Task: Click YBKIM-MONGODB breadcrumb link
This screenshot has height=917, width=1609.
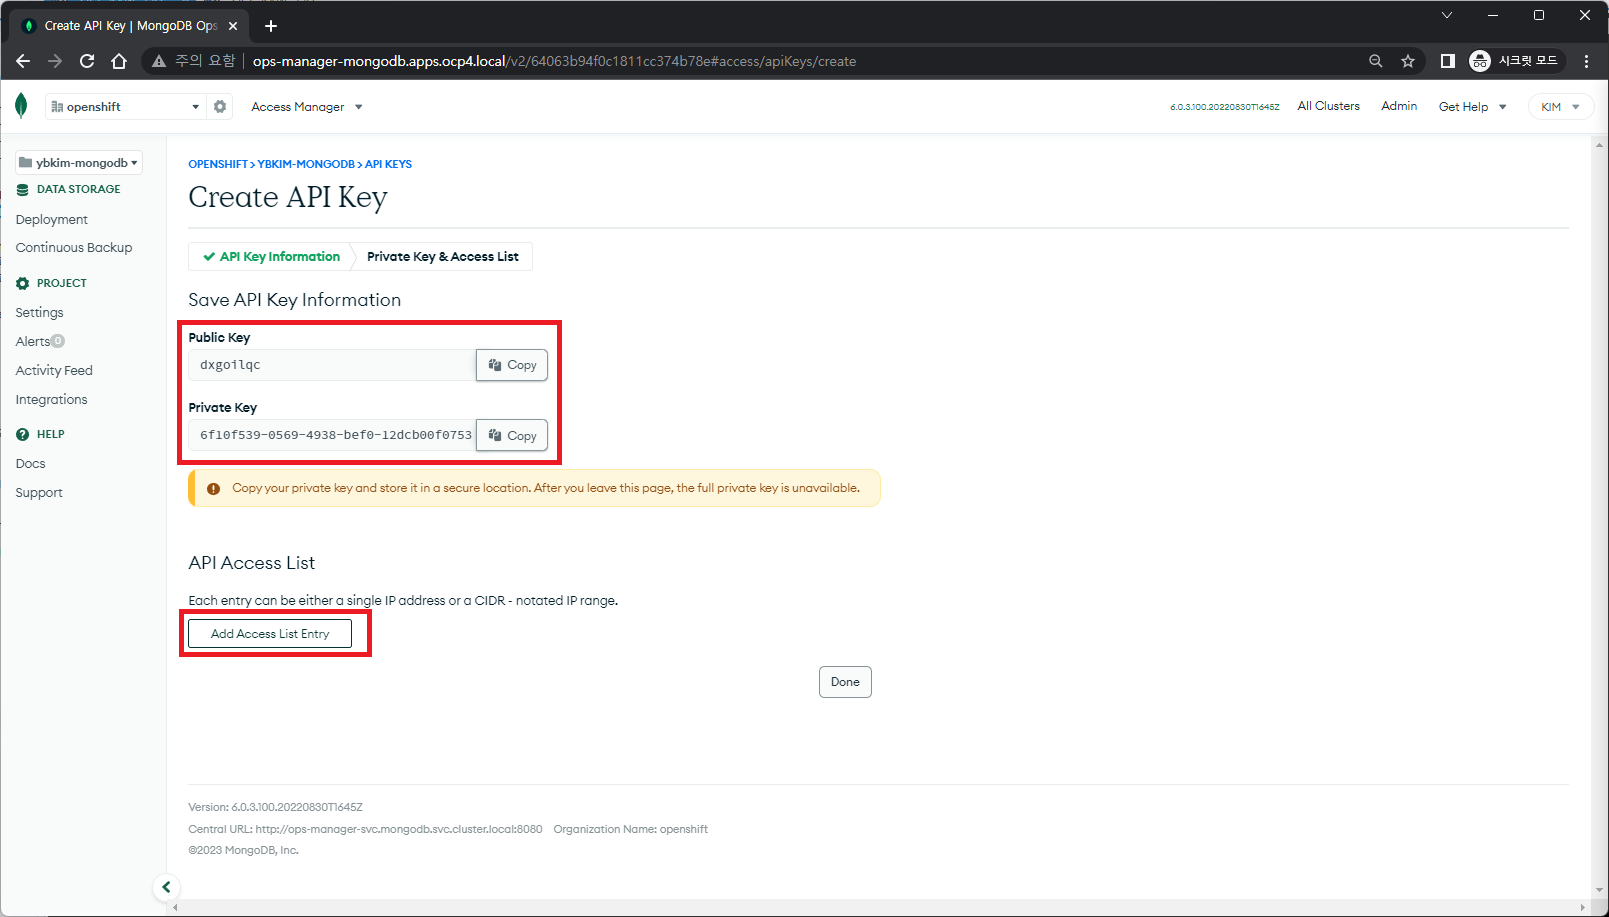Action: pos(306,164)
